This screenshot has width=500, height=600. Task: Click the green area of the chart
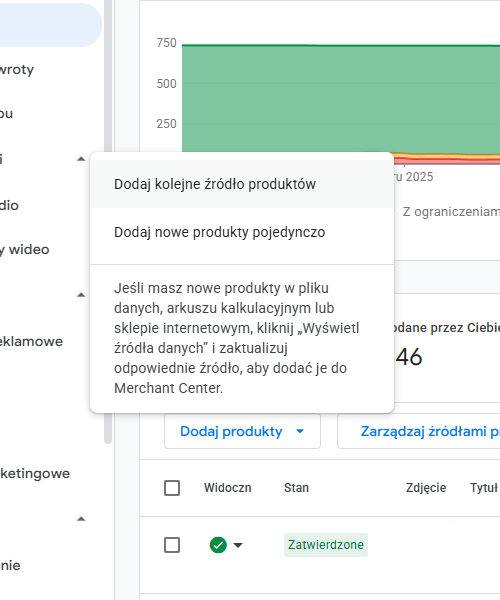tap(340, 98)
